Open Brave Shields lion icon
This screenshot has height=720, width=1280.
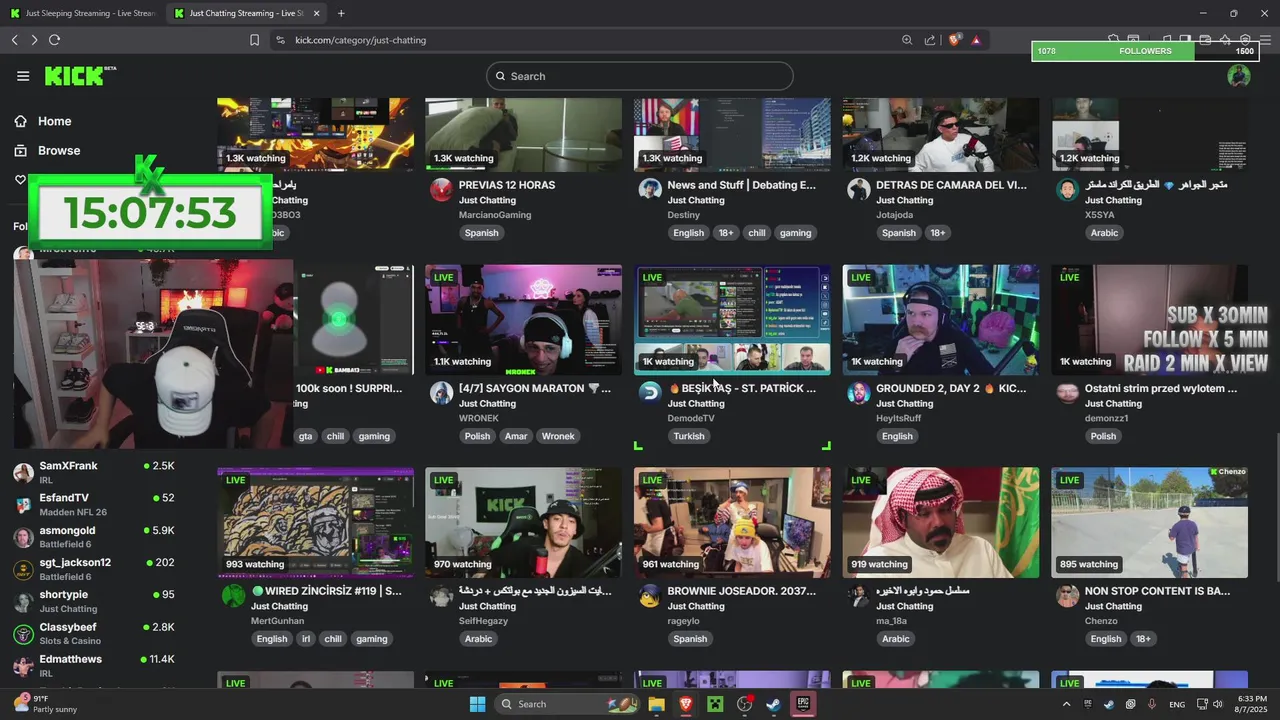point(955,40)
